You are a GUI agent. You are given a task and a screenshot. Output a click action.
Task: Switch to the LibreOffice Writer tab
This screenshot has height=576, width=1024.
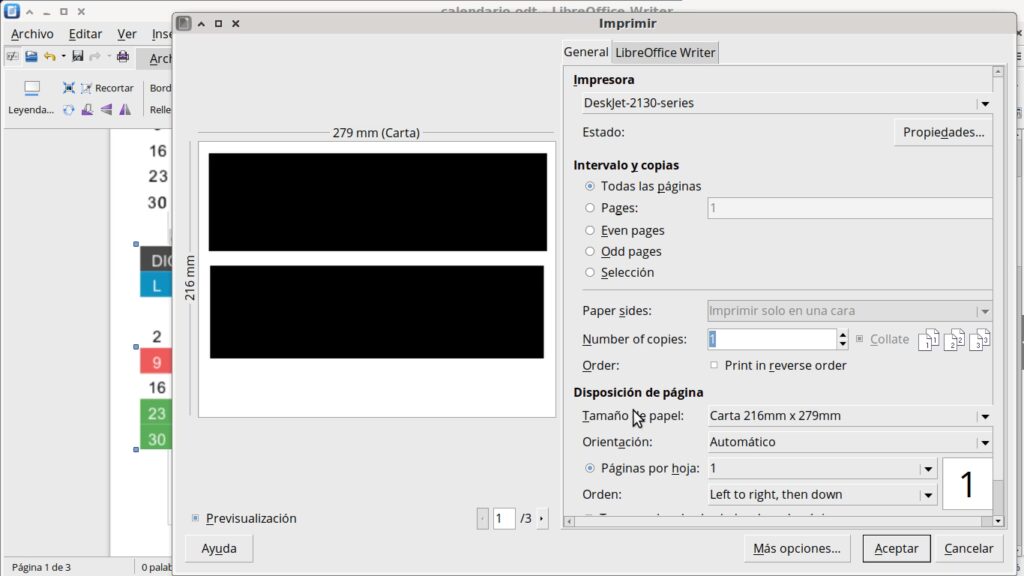point(665,52)
